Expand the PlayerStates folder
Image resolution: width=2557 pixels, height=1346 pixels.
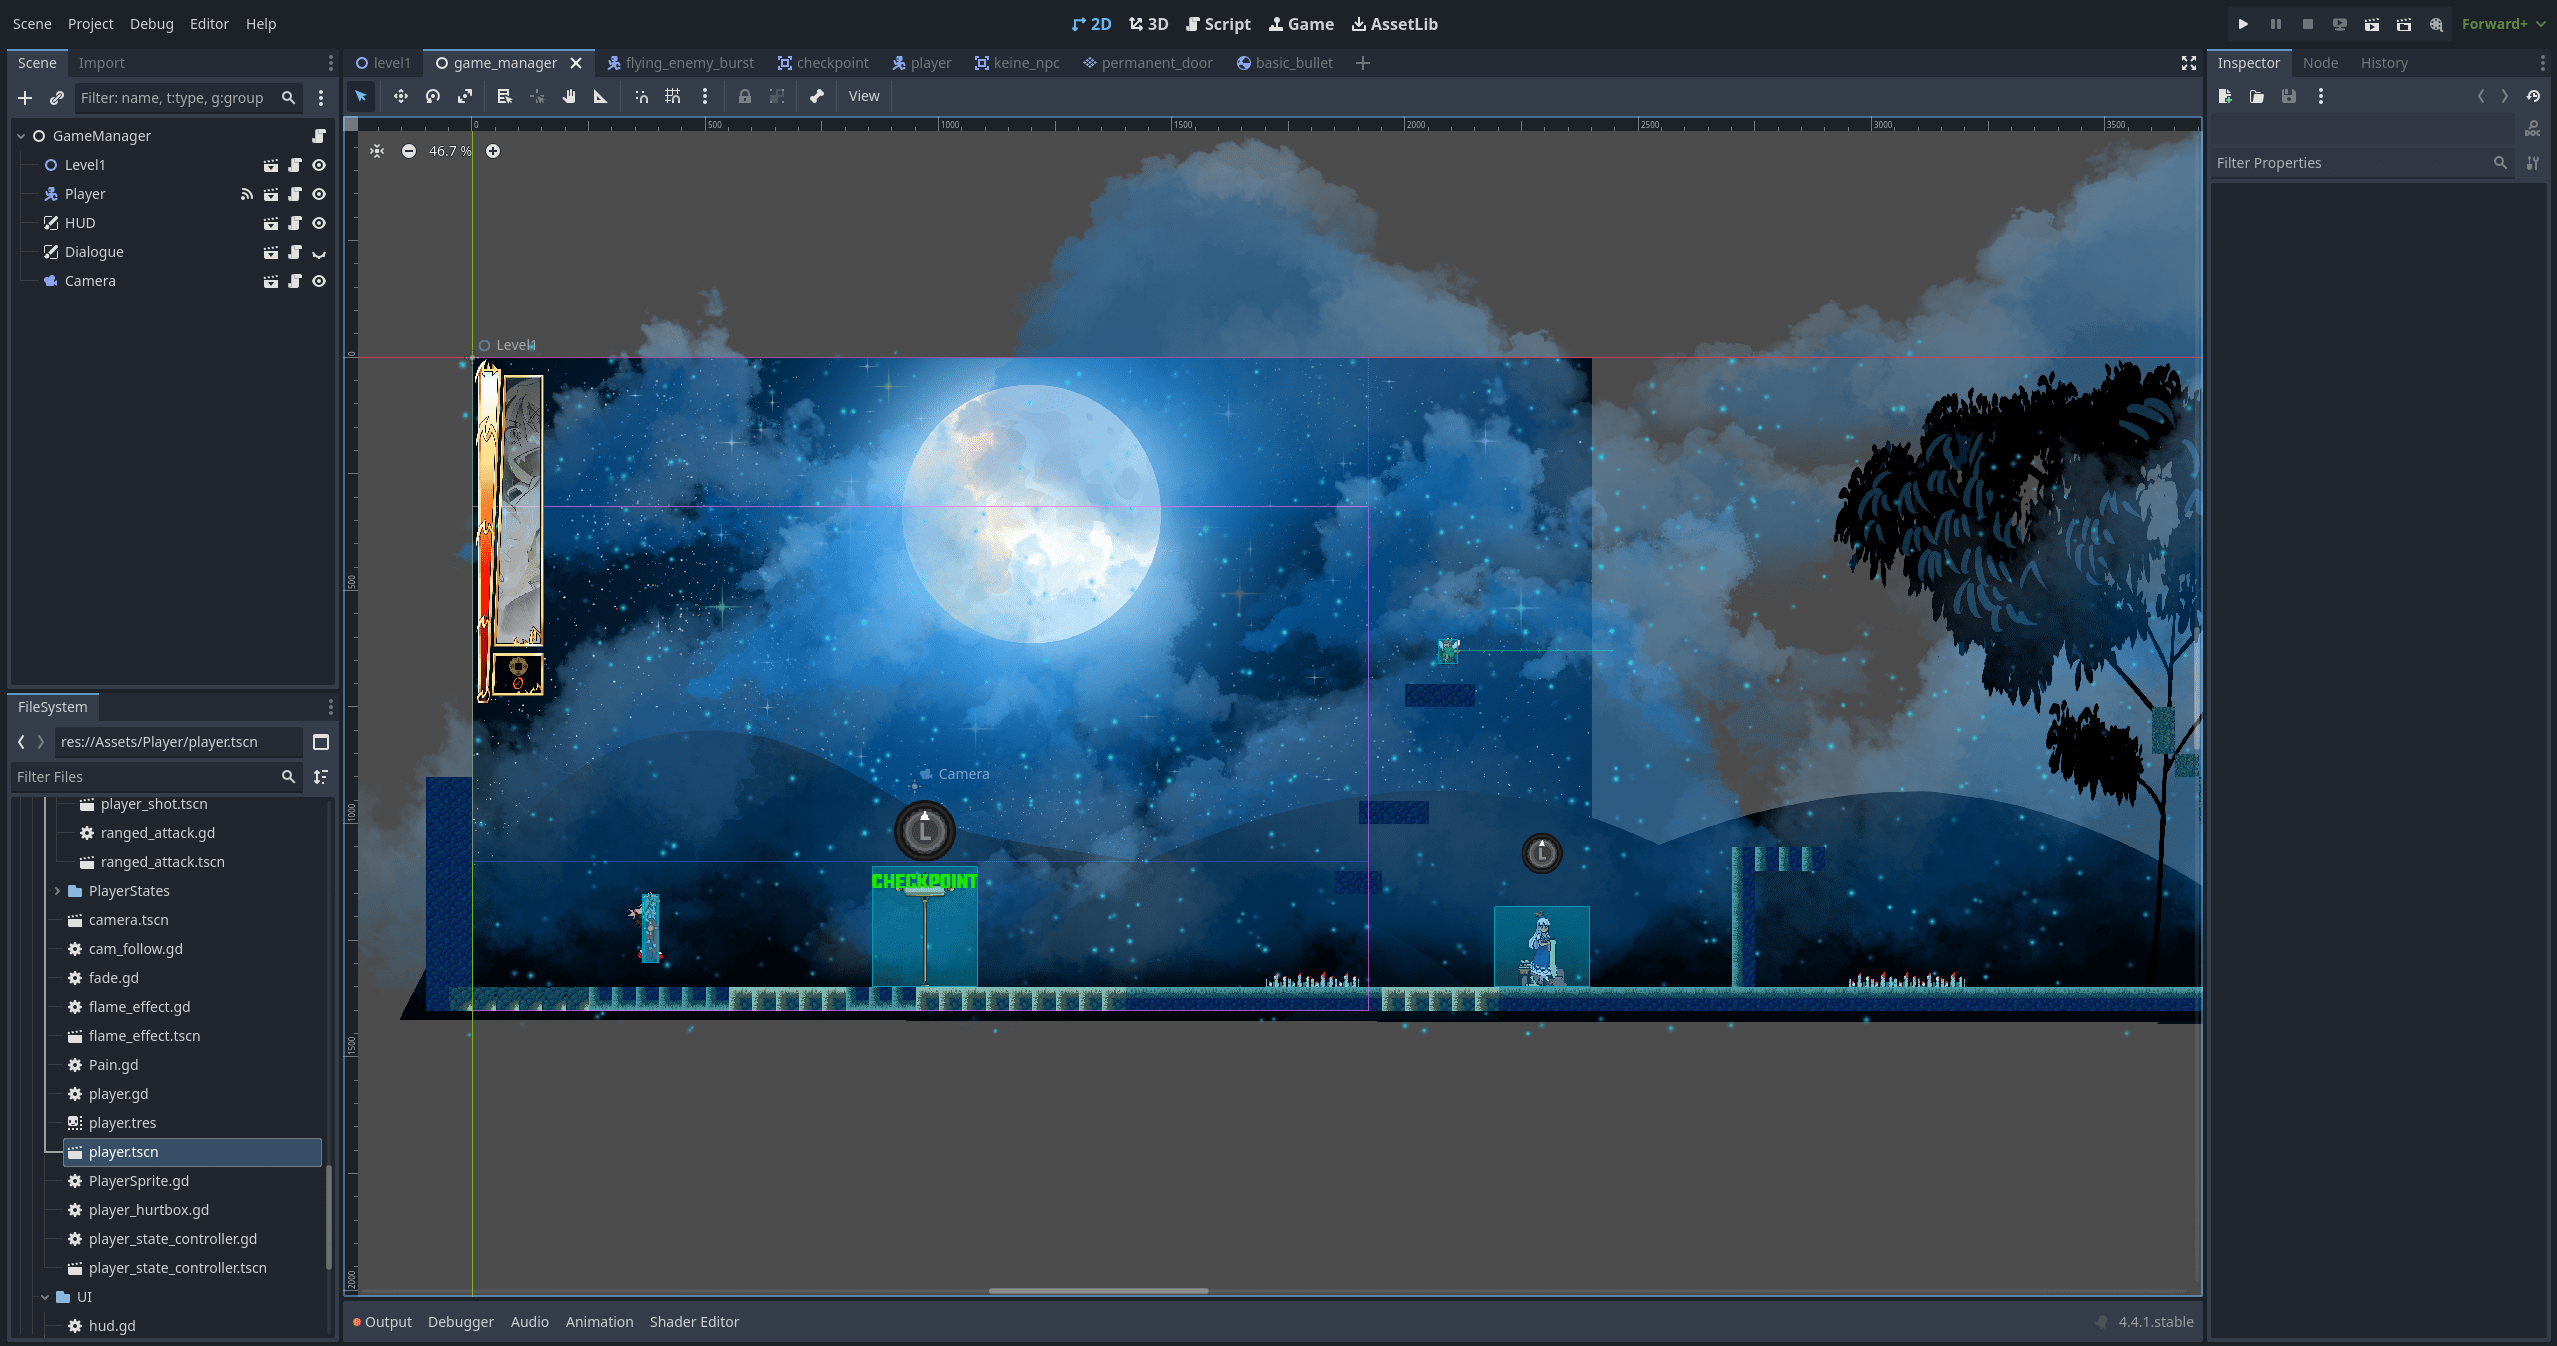coord(57,891)
